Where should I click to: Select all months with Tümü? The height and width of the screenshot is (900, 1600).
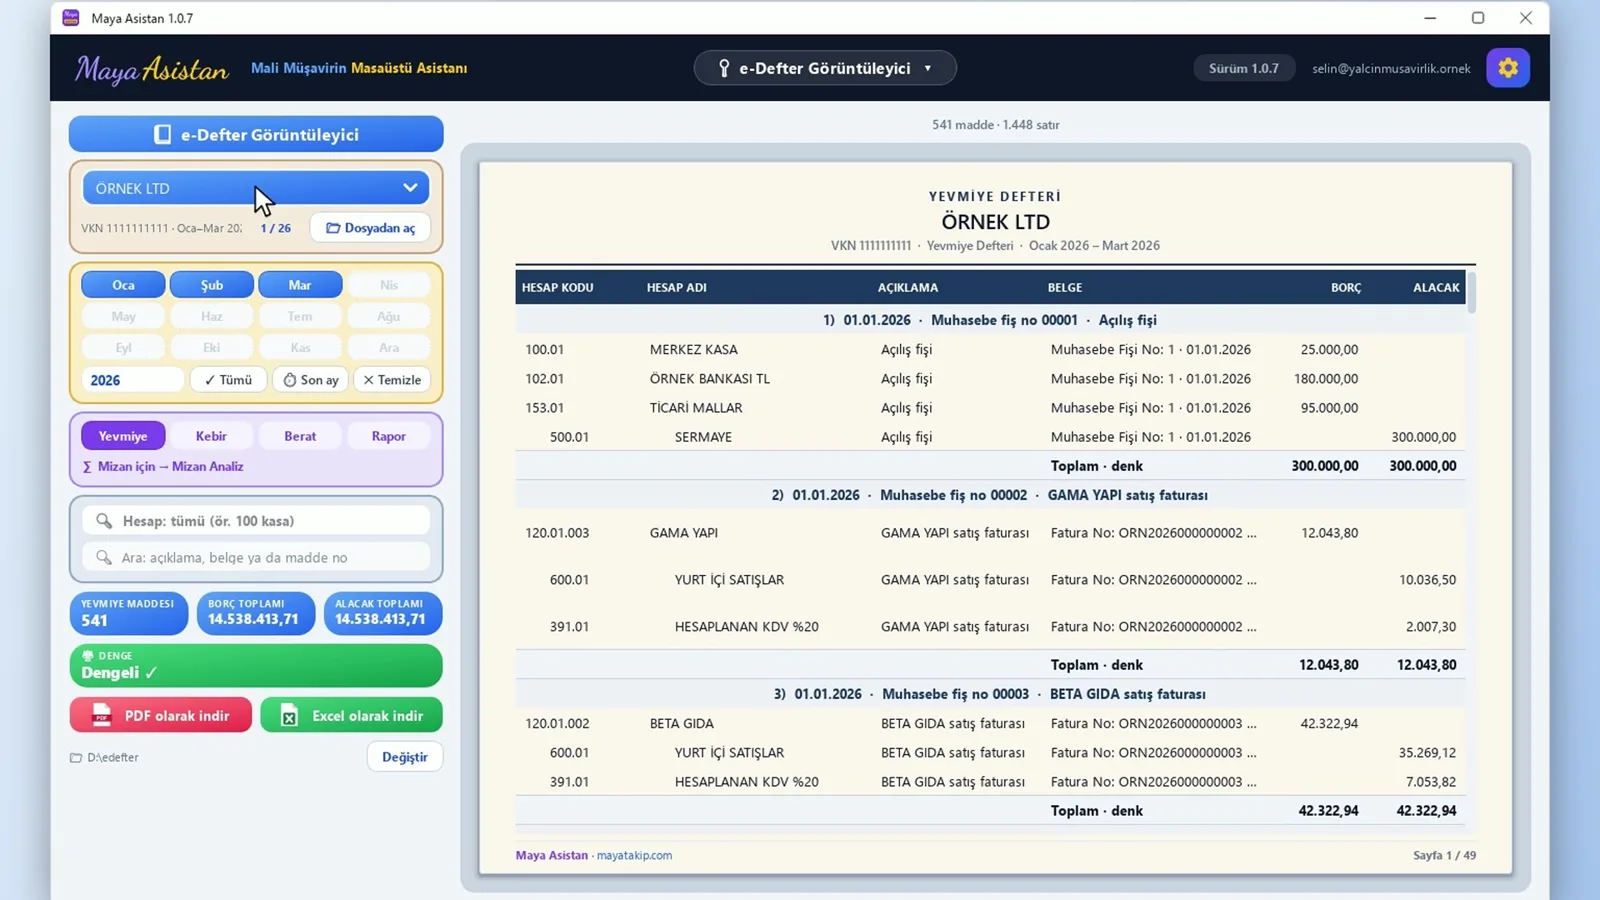(x=228, y=380)
